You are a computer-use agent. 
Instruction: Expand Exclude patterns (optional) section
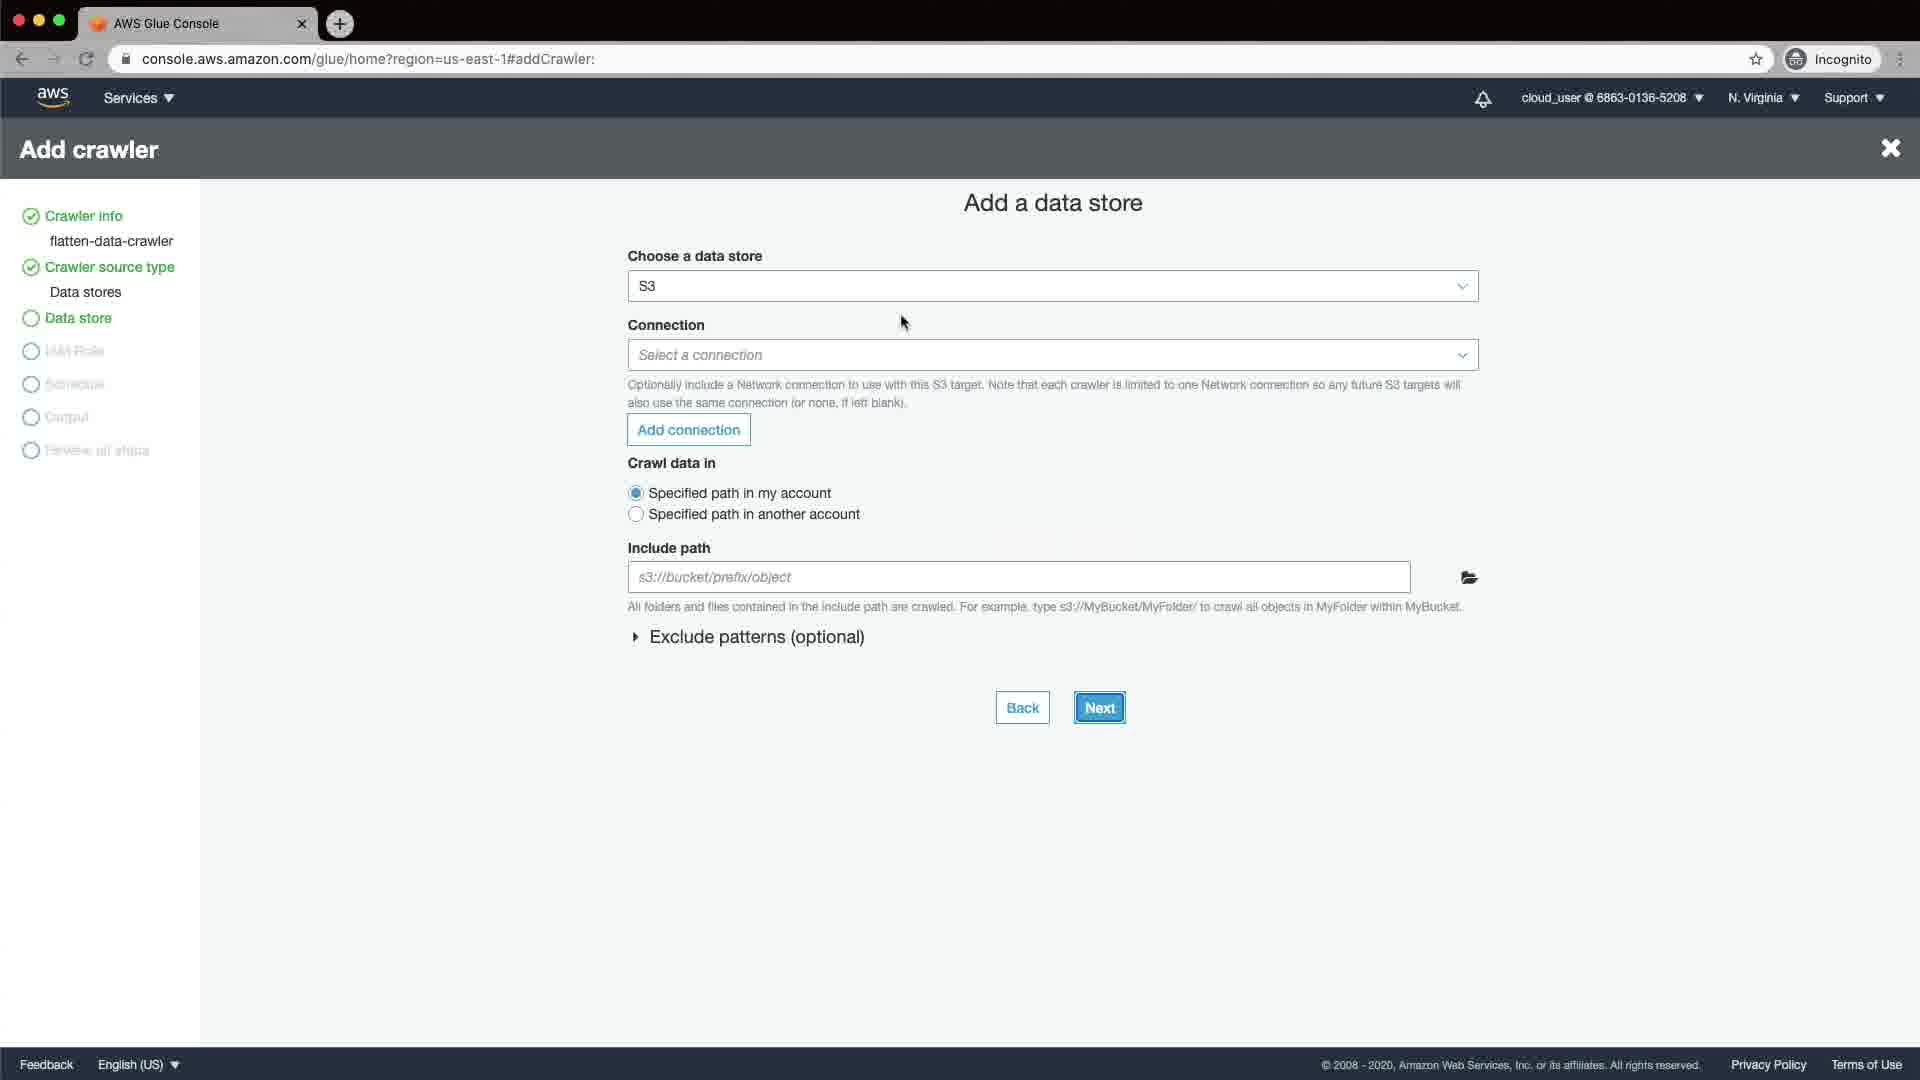[755, 637]
